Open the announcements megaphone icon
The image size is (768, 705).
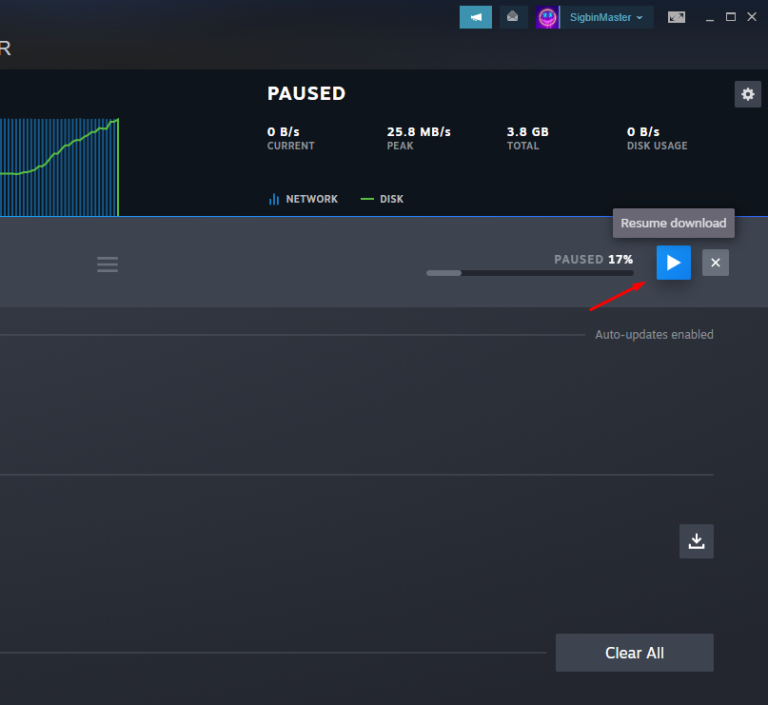pyautogui.click(x=475, y=18)
